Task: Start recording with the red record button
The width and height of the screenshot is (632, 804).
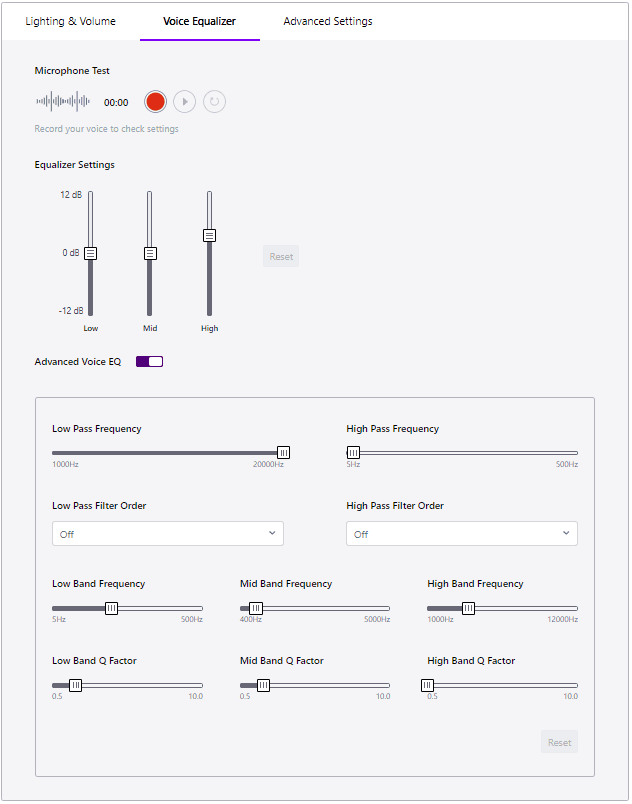Action: tap(155, 101)
